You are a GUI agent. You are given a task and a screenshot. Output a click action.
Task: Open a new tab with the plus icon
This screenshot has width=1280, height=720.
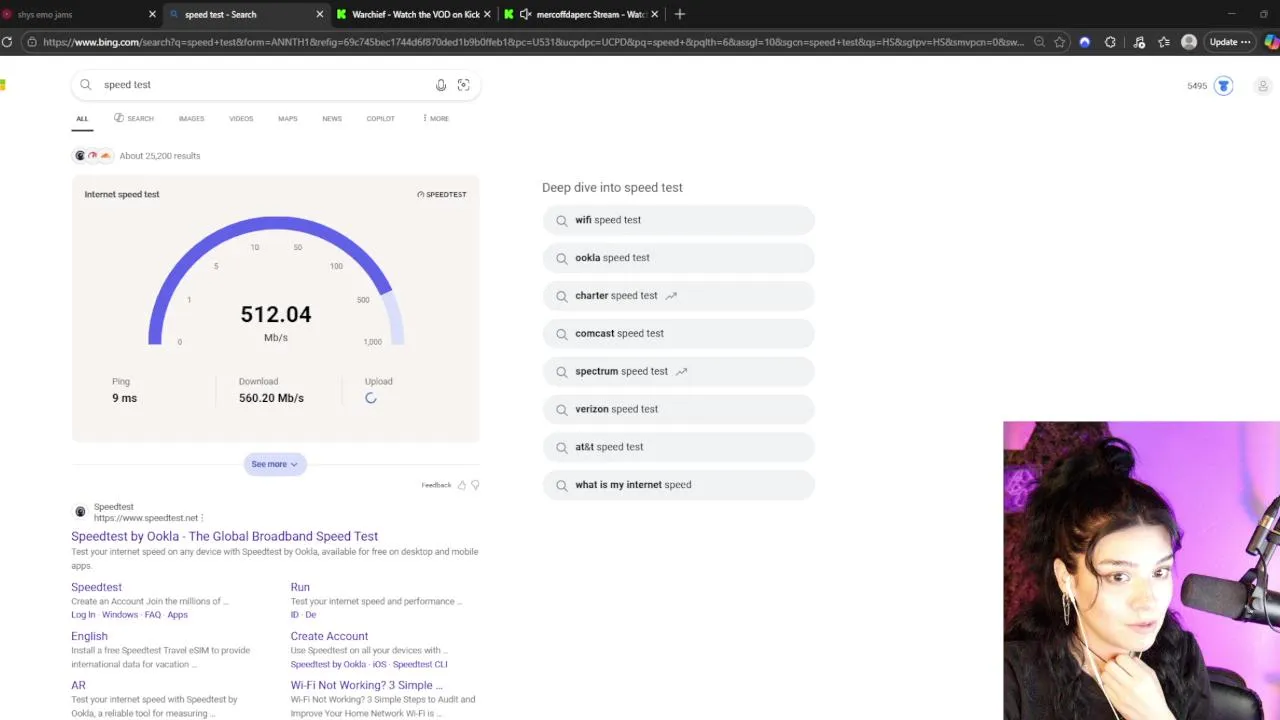[x=680, y=14]
